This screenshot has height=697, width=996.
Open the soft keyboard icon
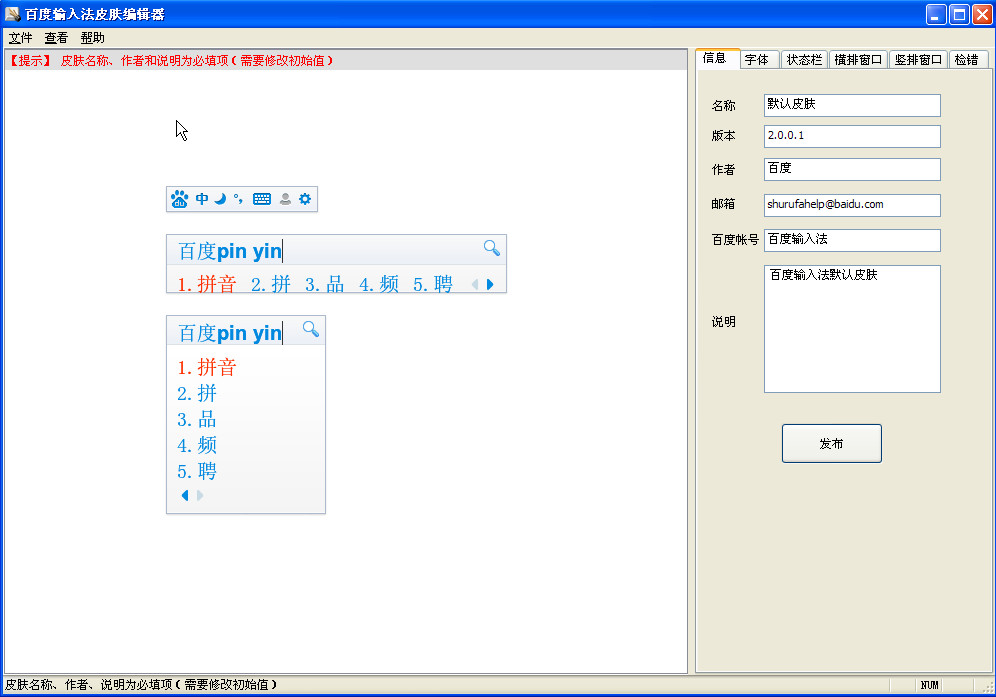point(262,199)
